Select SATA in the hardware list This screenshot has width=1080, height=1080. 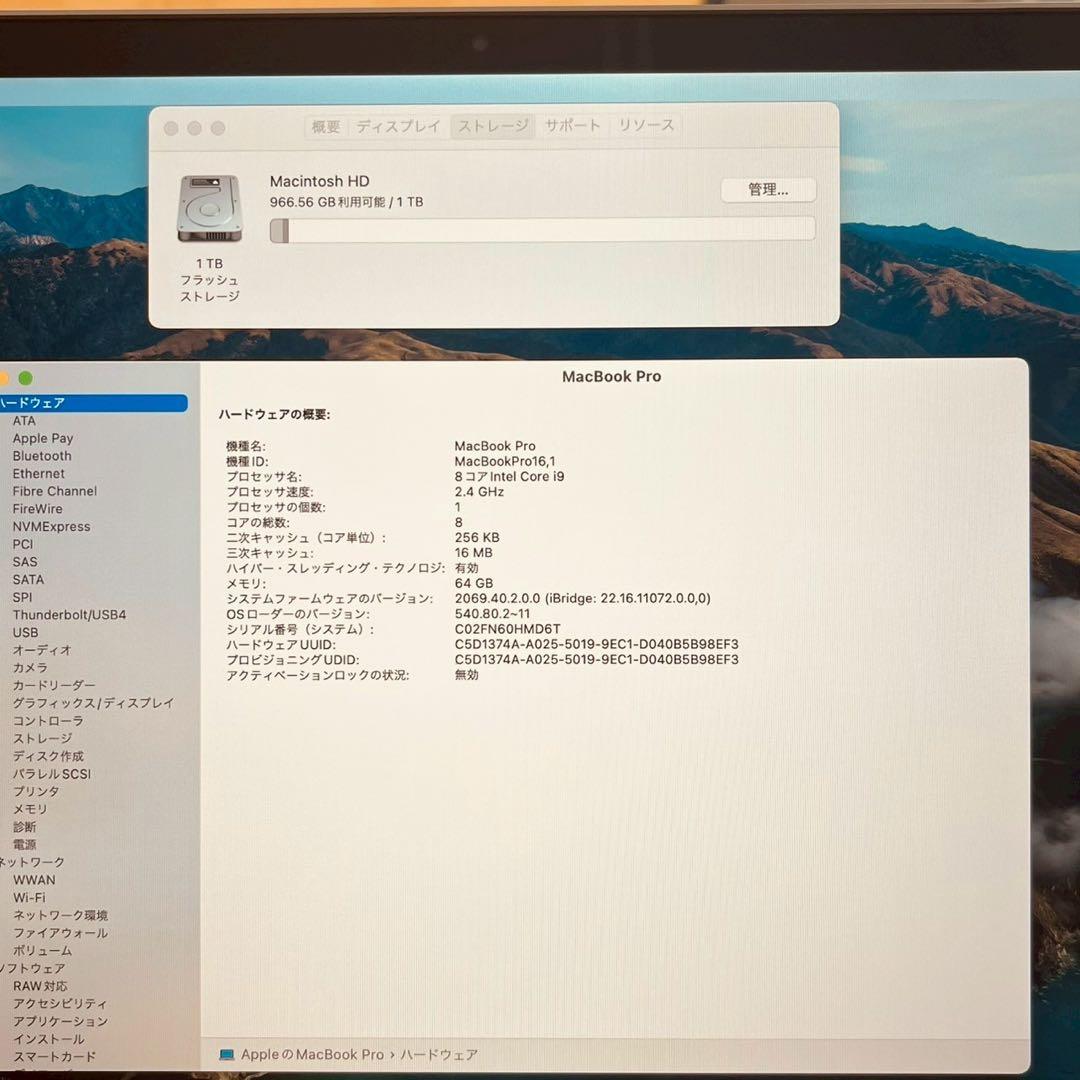(28, 579)
